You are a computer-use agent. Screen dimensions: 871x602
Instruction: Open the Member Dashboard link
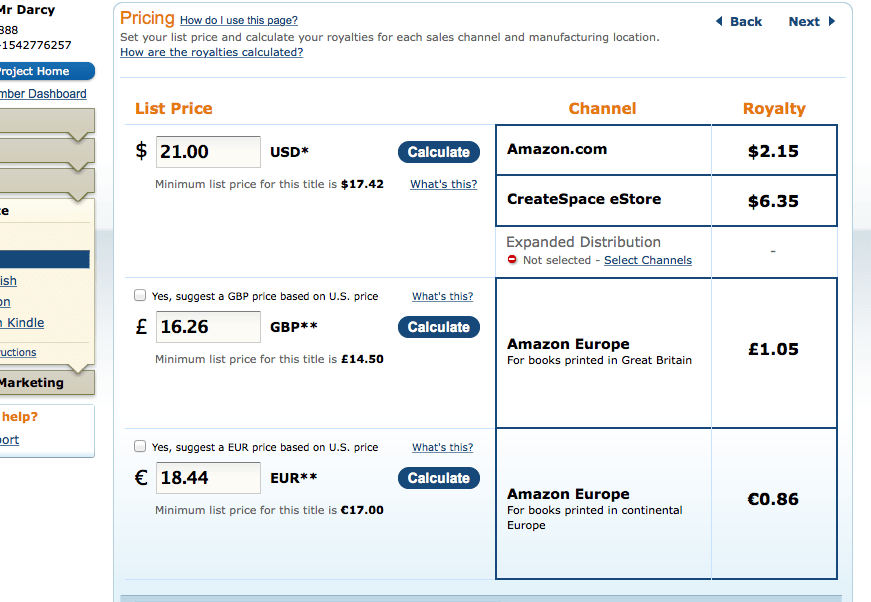pos(43,94)
